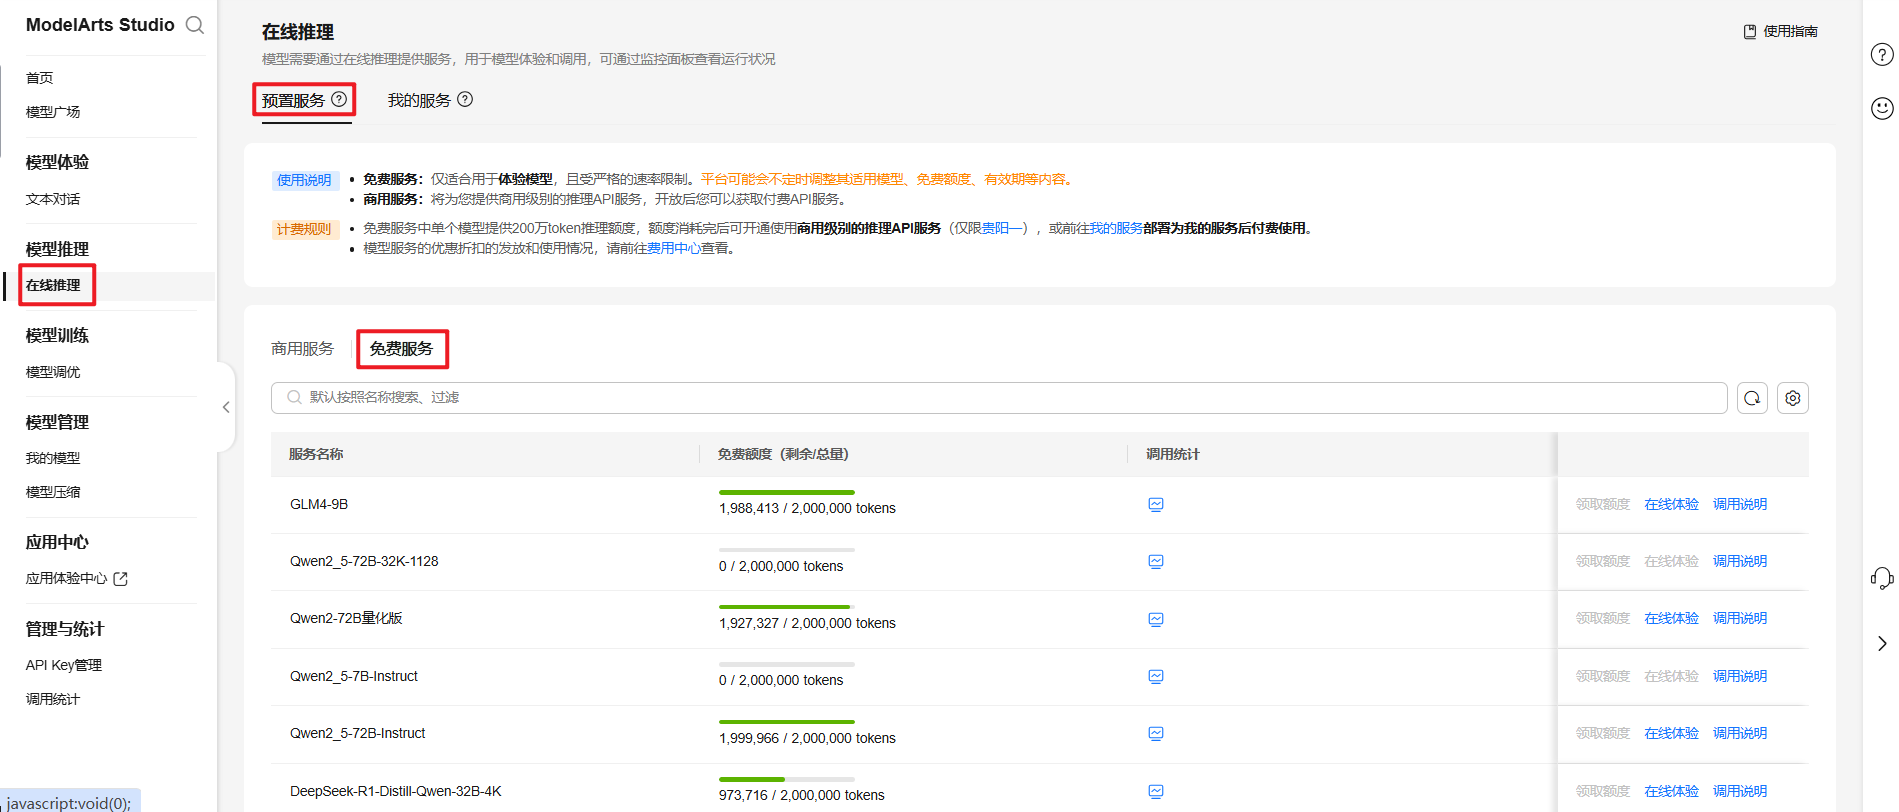Open API Key管理 in sidebar
The width and height of the screenshot is (1899, 812).
pos(64,665)
